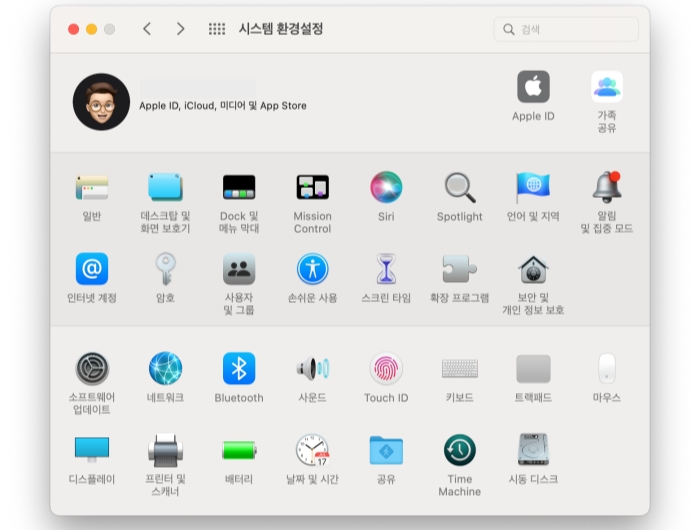The image size is (700, 530).
Task: Open 트랙패드 preferences
Action: point(533,369)
